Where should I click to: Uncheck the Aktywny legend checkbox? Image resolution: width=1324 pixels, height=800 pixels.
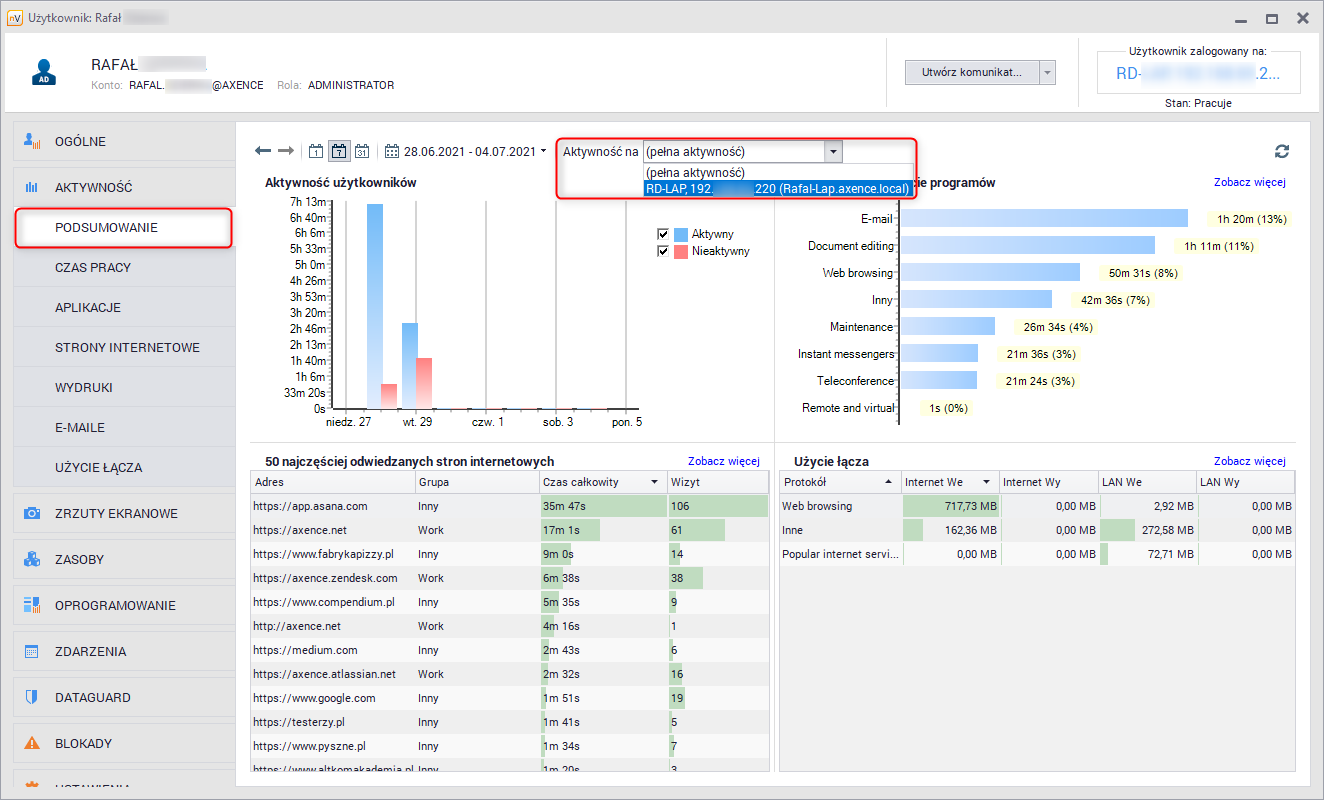[x=662, y=234]
